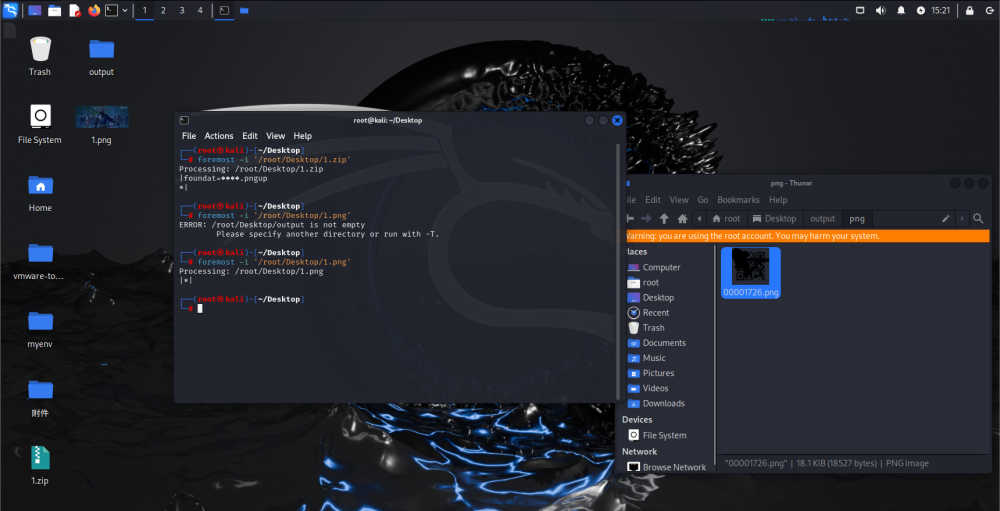
Task: Open notifications bell in tray
Action: coord(901,10)
